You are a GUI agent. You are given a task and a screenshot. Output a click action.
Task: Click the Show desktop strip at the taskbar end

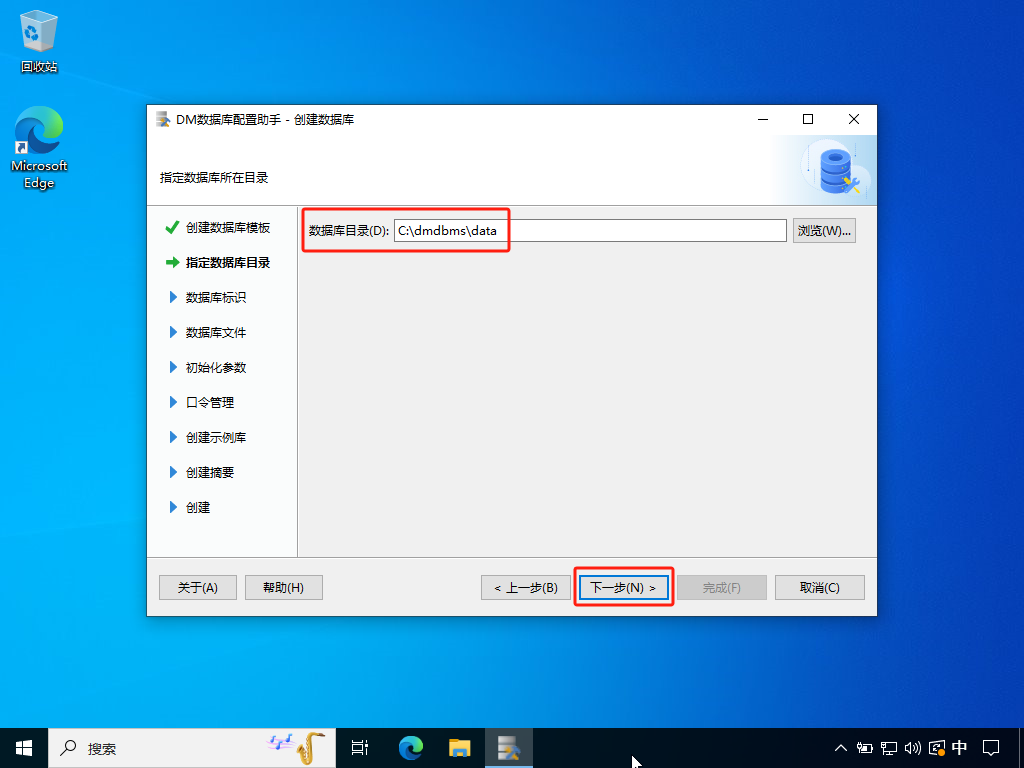1021,748
